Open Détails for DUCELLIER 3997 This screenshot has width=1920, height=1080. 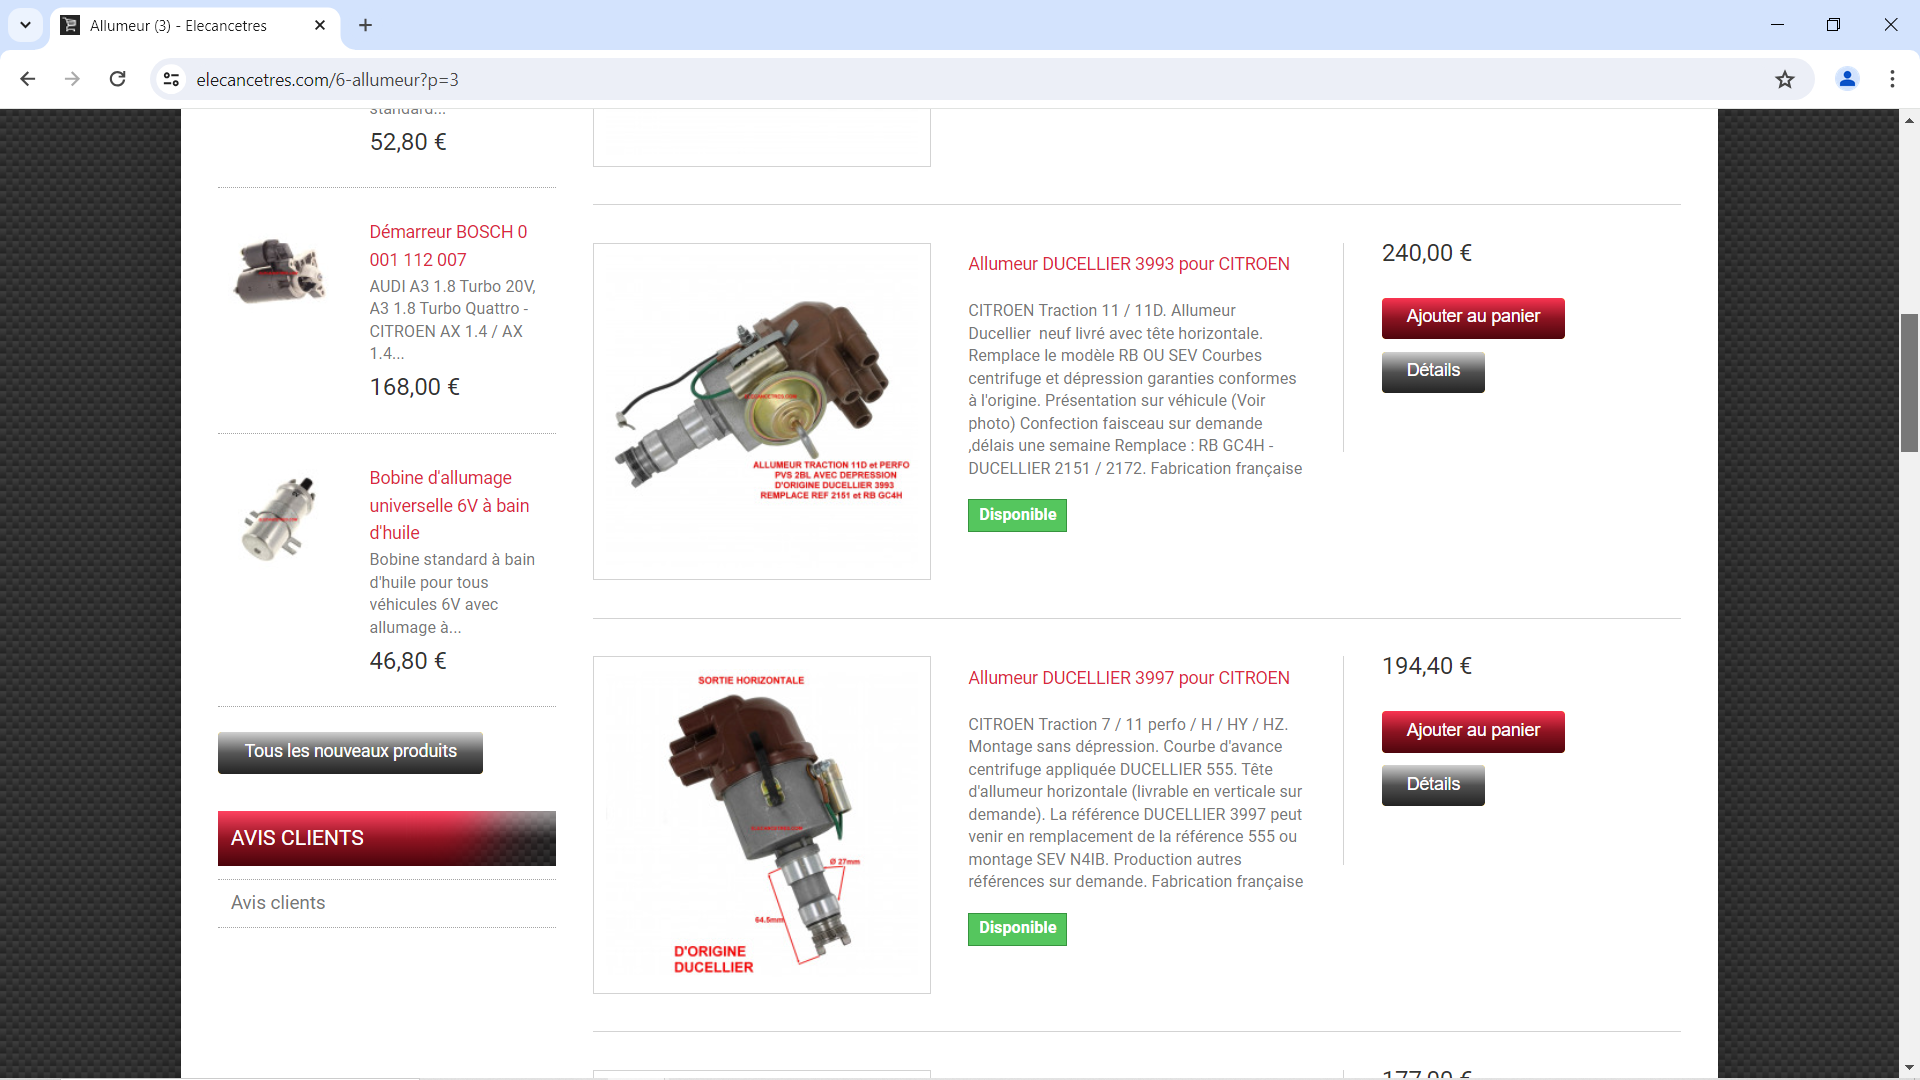[1432, 785]
